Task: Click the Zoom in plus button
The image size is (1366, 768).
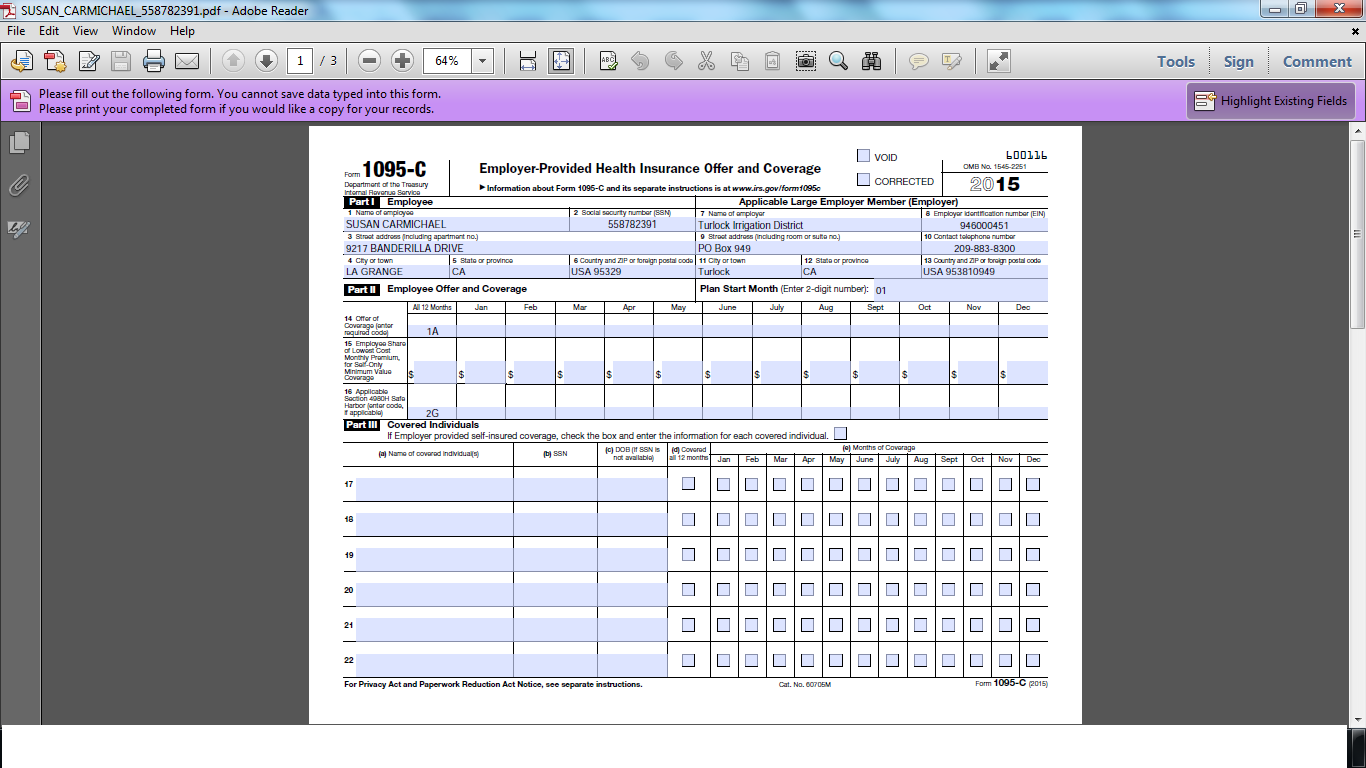Action: [x=402, y=61]
